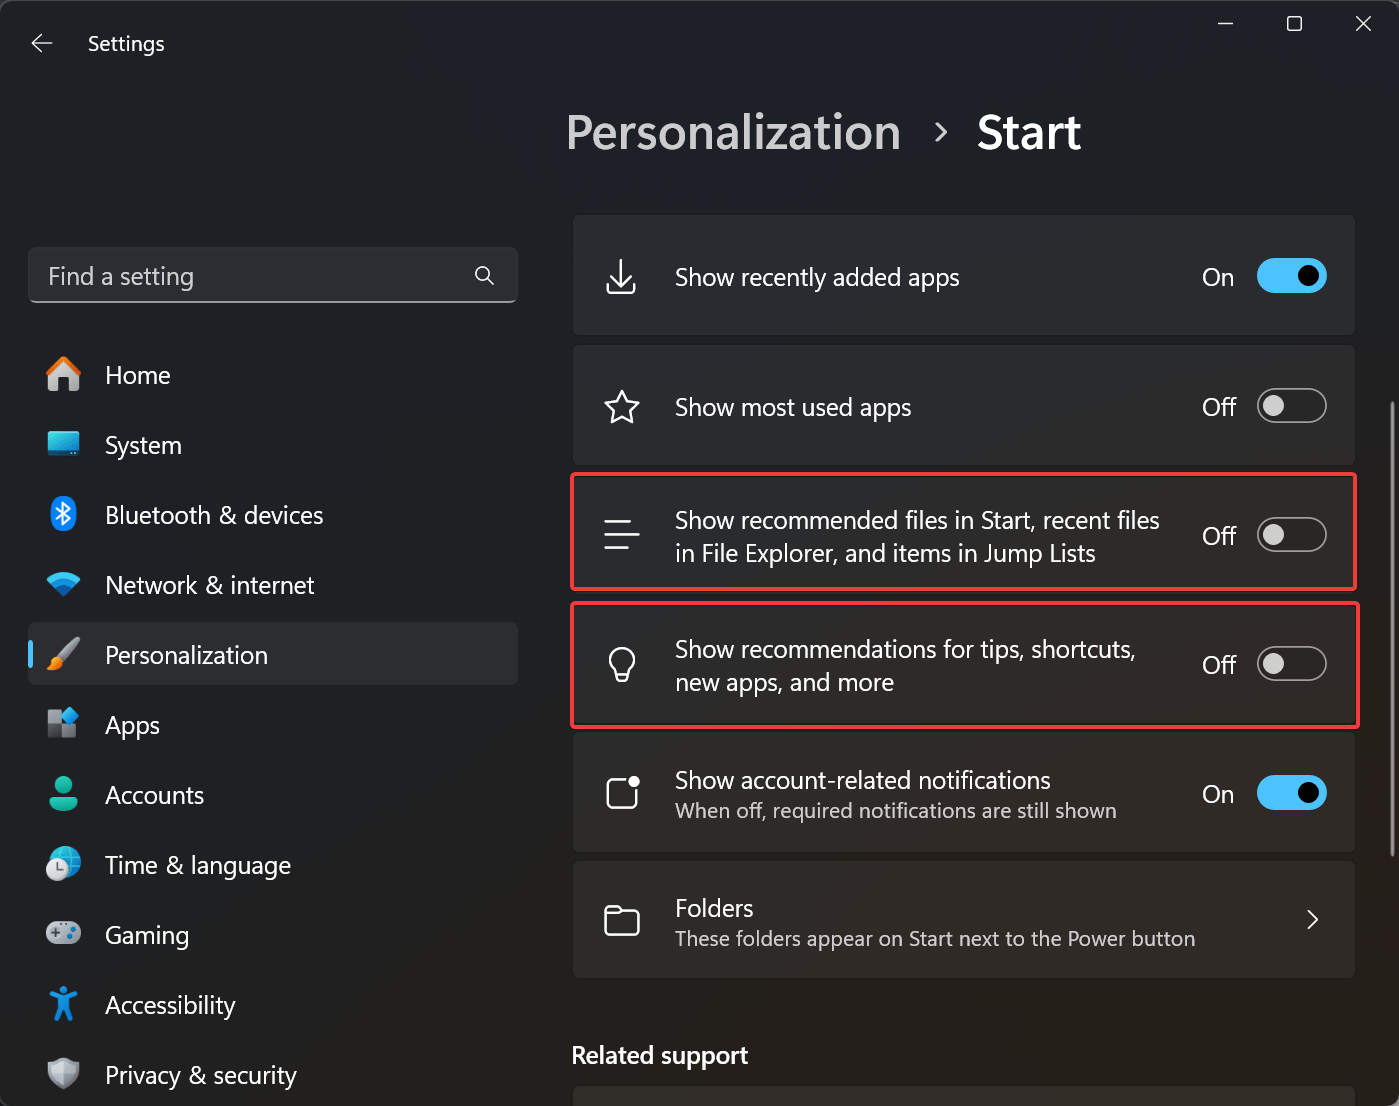This screenshot has width=1399, height=1106.
Task: Click 'When off, required notifications are still shown'
Action: pyautogui.click(x=896, y=810)
